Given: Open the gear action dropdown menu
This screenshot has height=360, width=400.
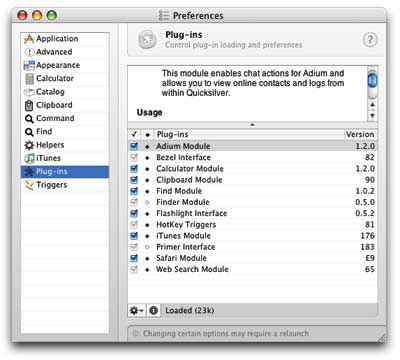Looking at the screenshot, I should tap(137, 311).
